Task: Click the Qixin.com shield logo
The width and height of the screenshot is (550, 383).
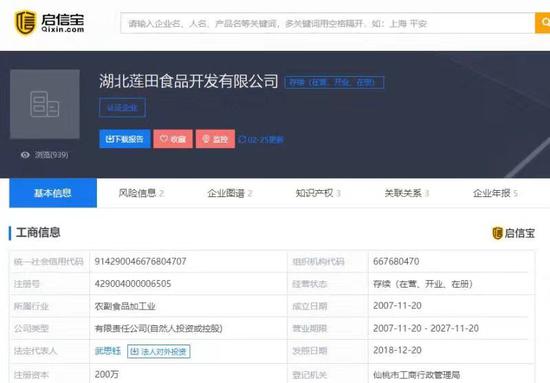Action: [x=25, y=23]
